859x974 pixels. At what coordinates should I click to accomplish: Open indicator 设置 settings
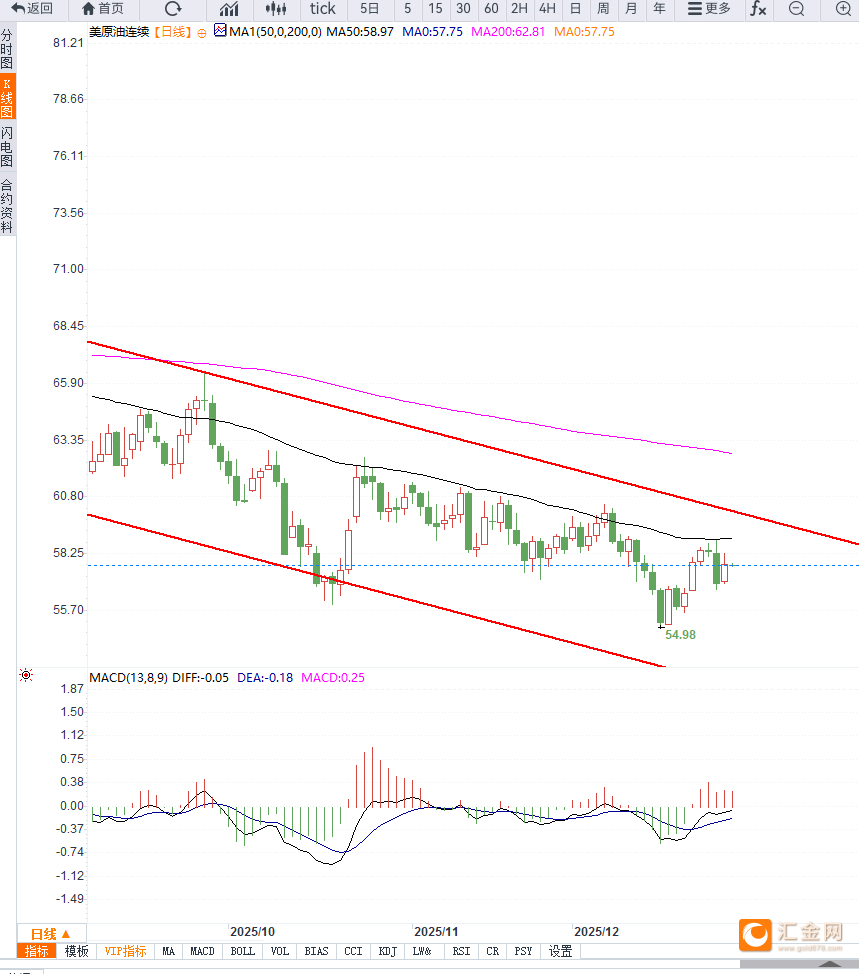(560, 951)
